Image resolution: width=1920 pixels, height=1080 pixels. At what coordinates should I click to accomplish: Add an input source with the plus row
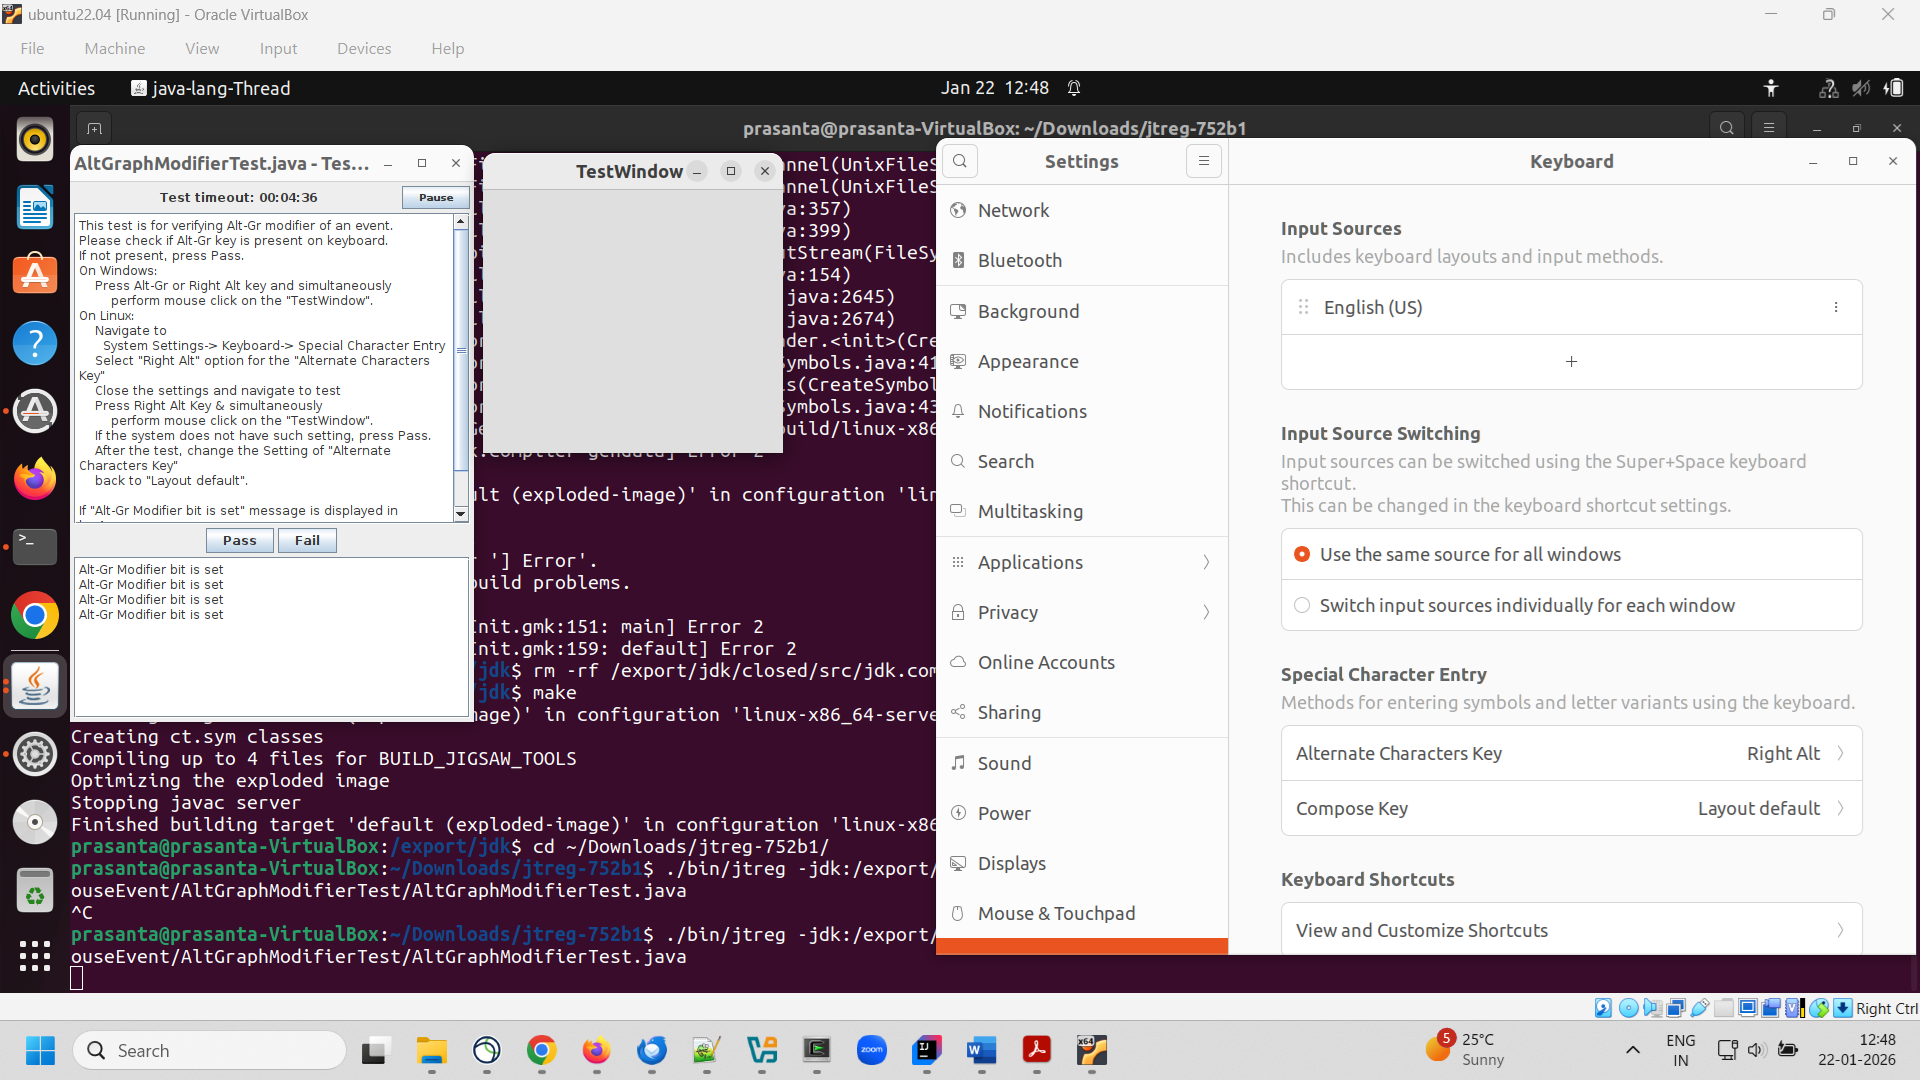click(x=1570, y=361)
